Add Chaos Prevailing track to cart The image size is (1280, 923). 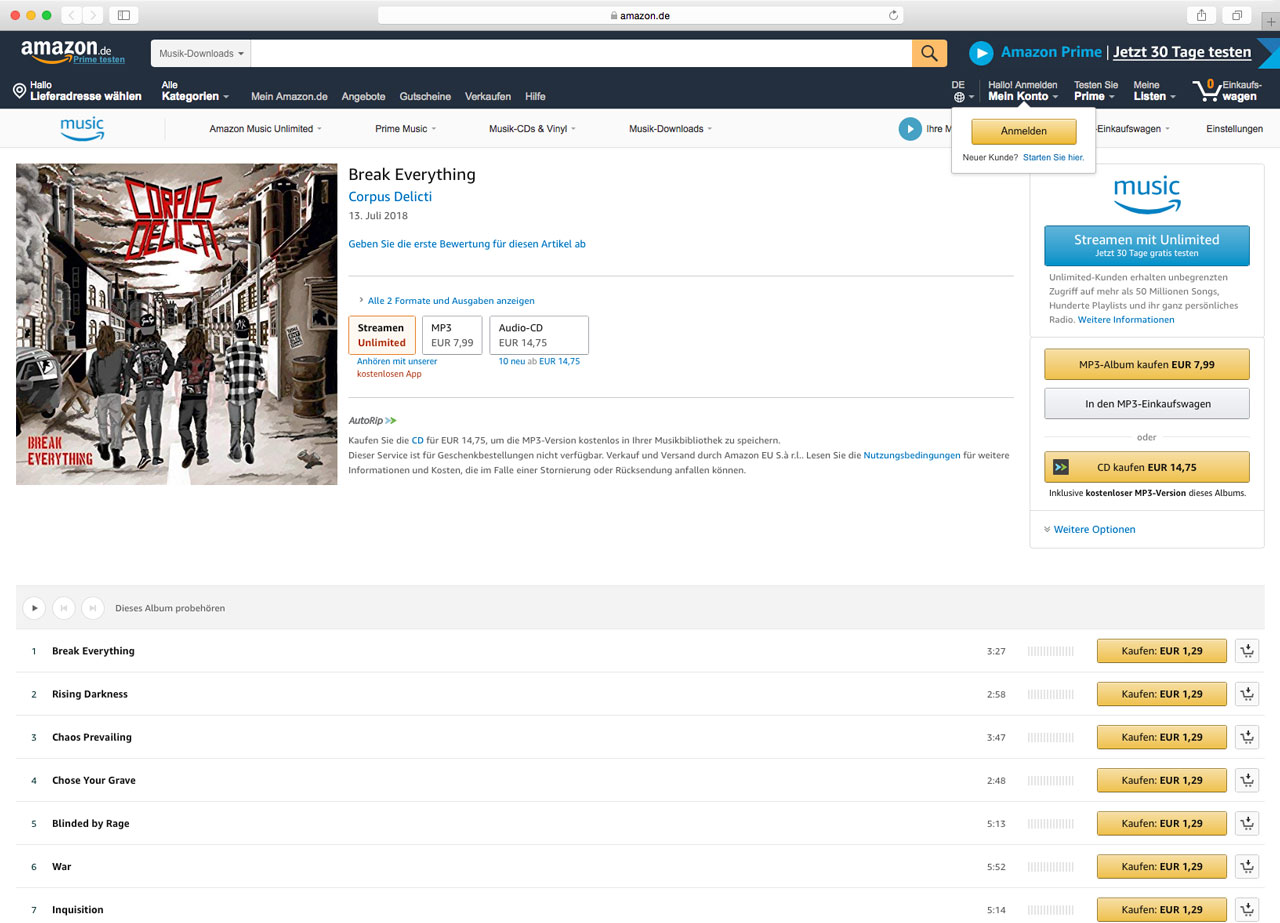point(1247,737)
